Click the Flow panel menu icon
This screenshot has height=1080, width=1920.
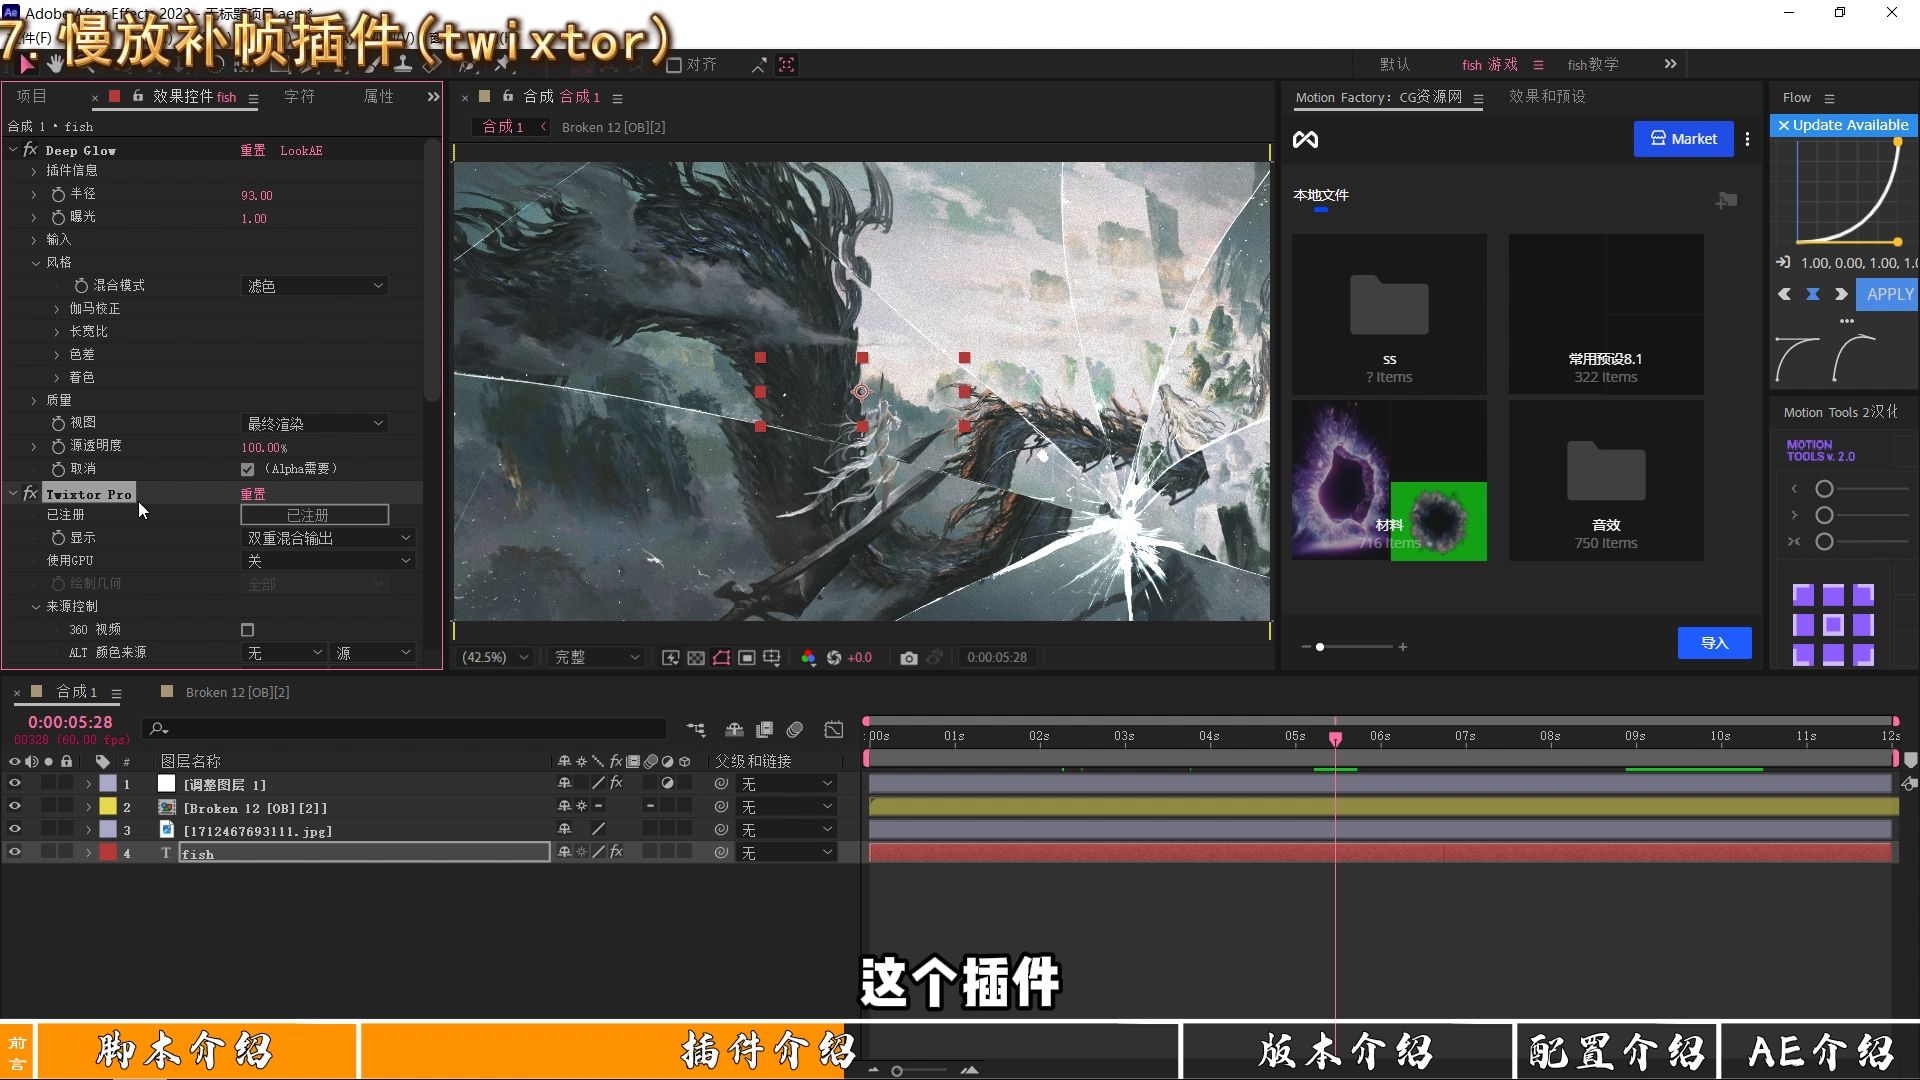click(x=1829, y=98)
